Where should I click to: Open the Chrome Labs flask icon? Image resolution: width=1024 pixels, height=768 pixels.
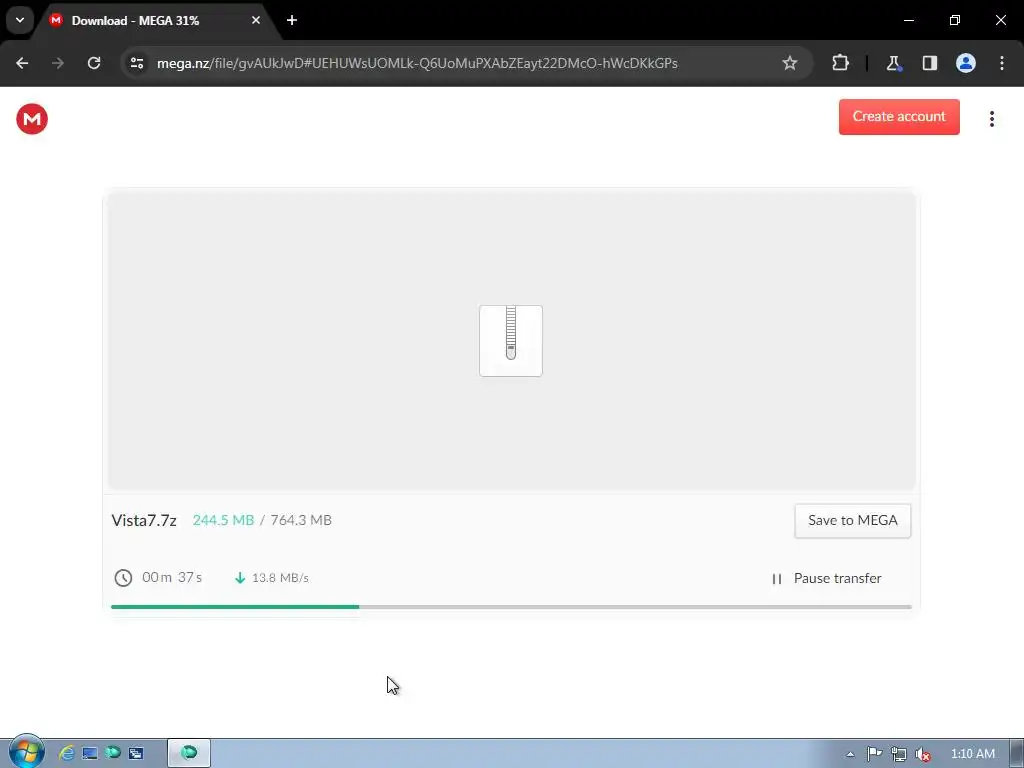(893, 63)
